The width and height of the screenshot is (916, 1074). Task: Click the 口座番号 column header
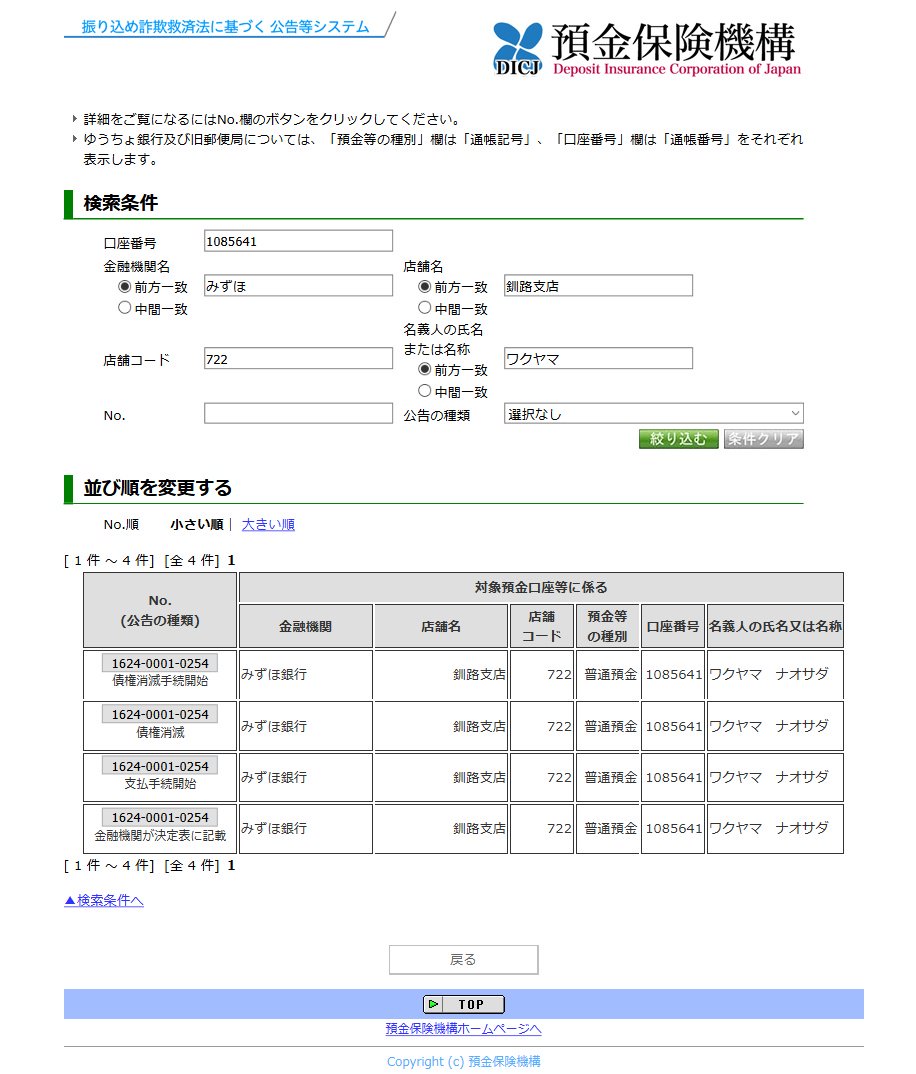pos(673,626)
